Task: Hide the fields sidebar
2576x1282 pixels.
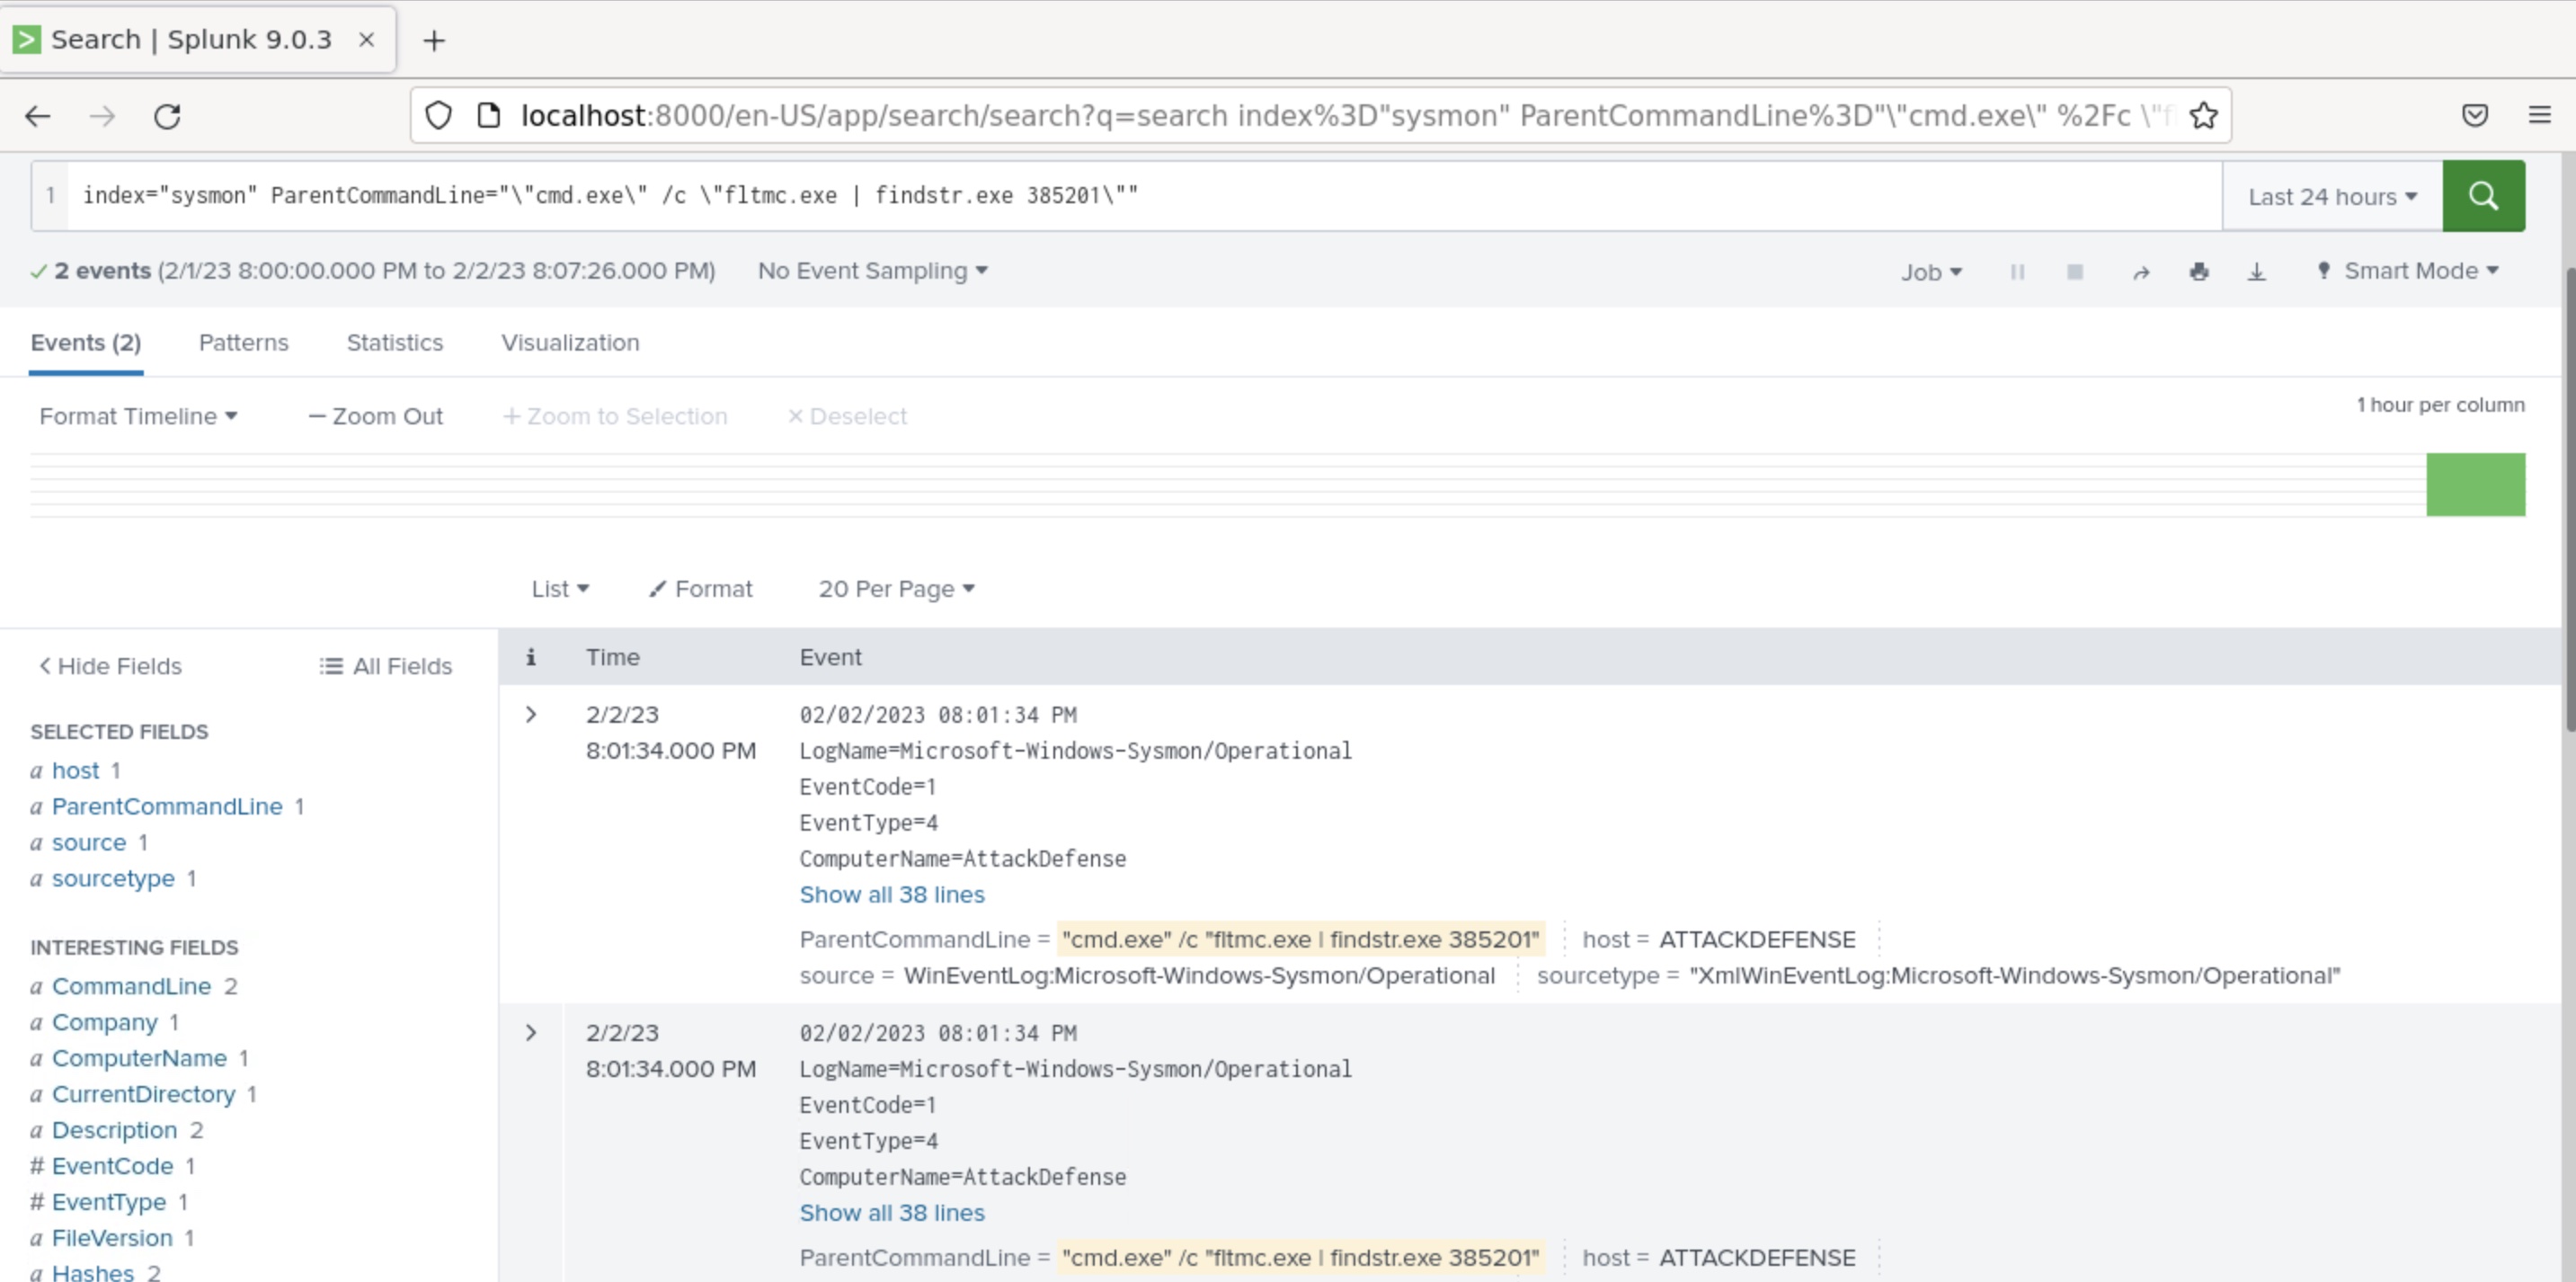Action: pyautogui.click(x=110, y=666)
